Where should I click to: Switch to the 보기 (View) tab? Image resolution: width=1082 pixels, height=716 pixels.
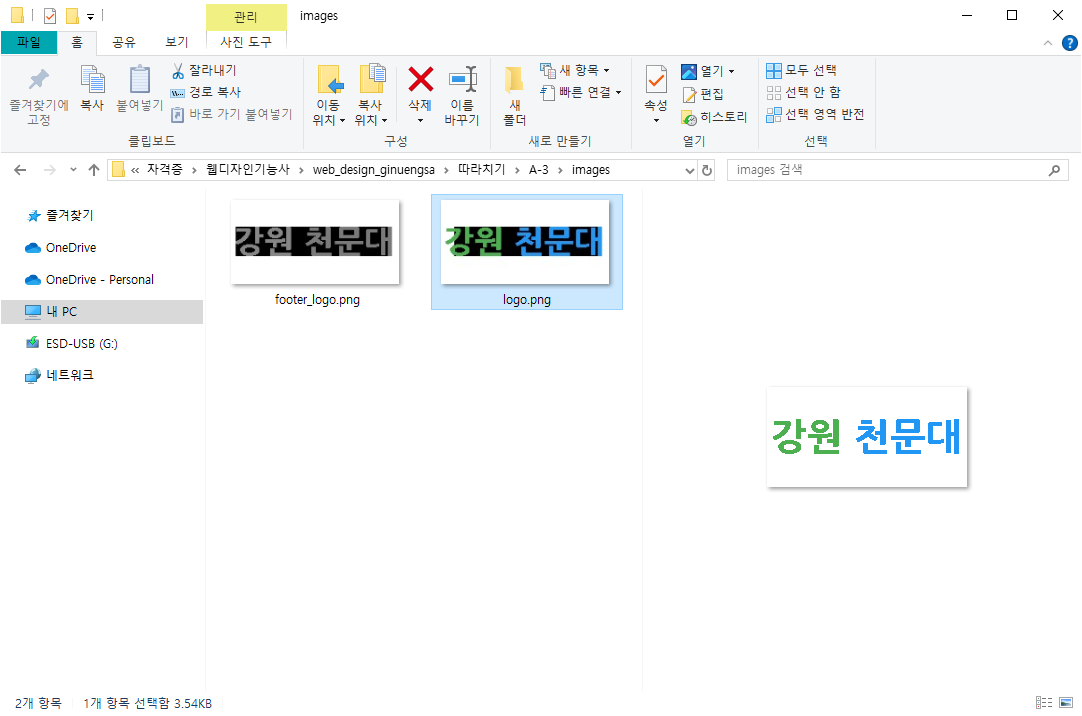pos(177,42)
